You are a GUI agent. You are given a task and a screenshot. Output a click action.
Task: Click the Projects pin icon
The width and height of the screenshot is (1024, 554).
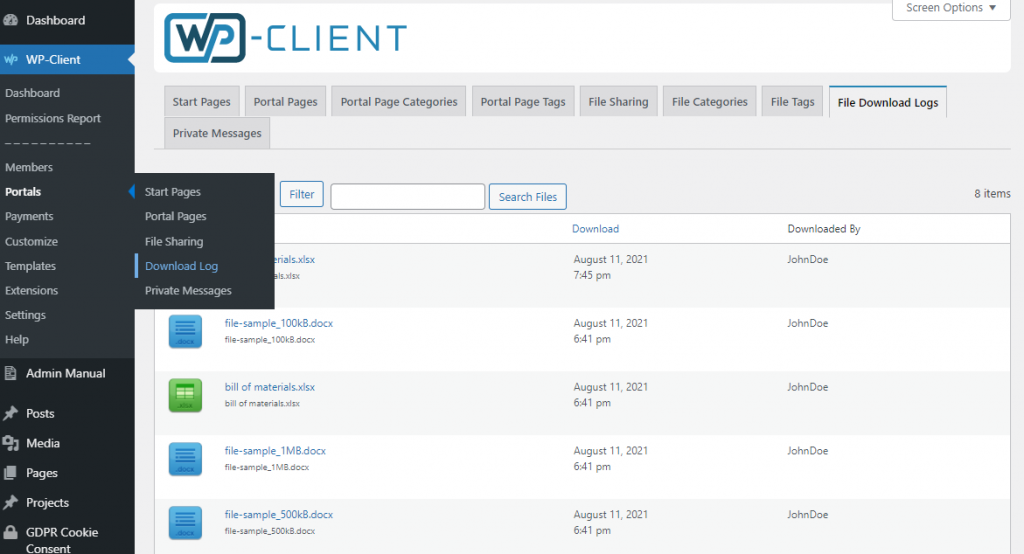(10, 502)
